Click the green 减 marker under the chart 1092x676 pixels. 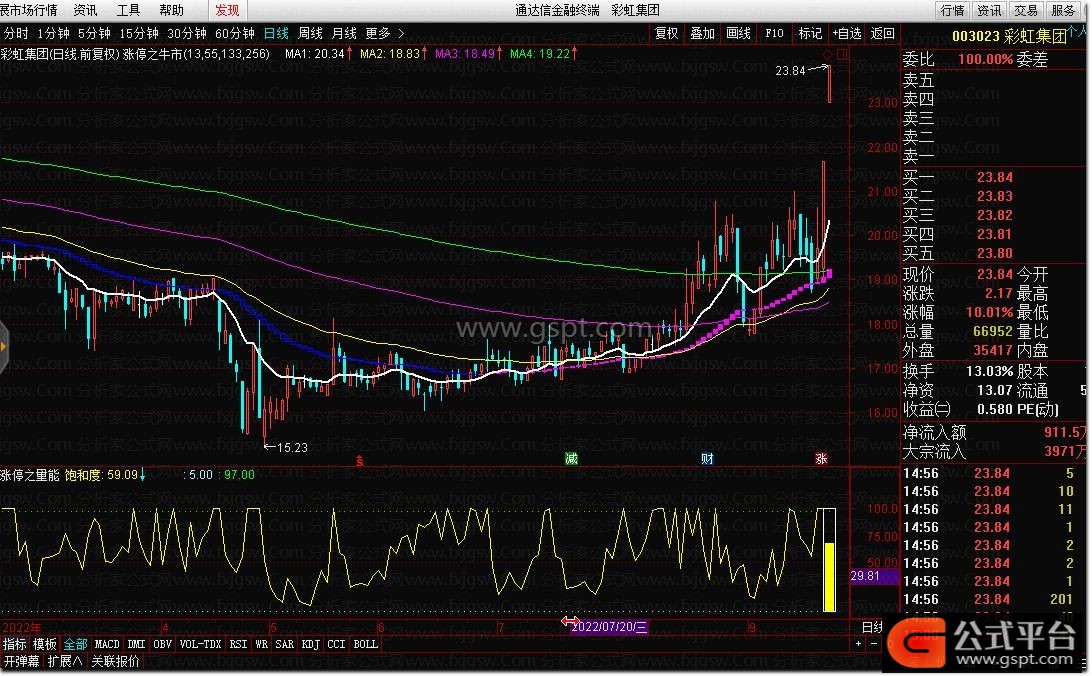click(x=571, y=458)
